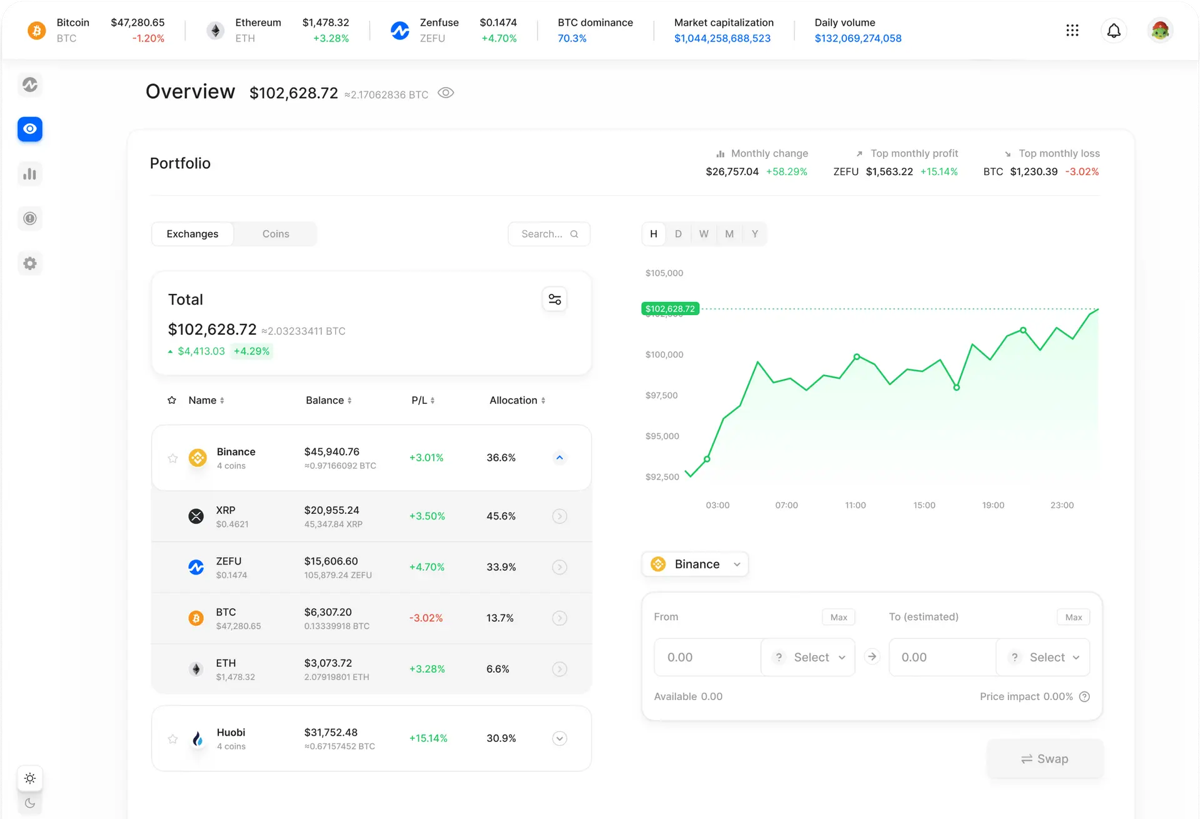Open the user avatar profile
1200x819 pixels.
(x=1160, y=31)
